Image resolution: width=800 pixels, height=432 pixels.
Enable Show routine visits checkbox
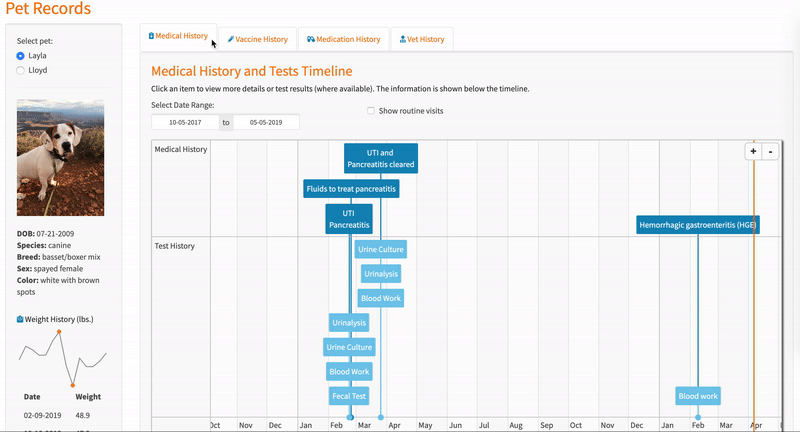(x=371, y=110)
